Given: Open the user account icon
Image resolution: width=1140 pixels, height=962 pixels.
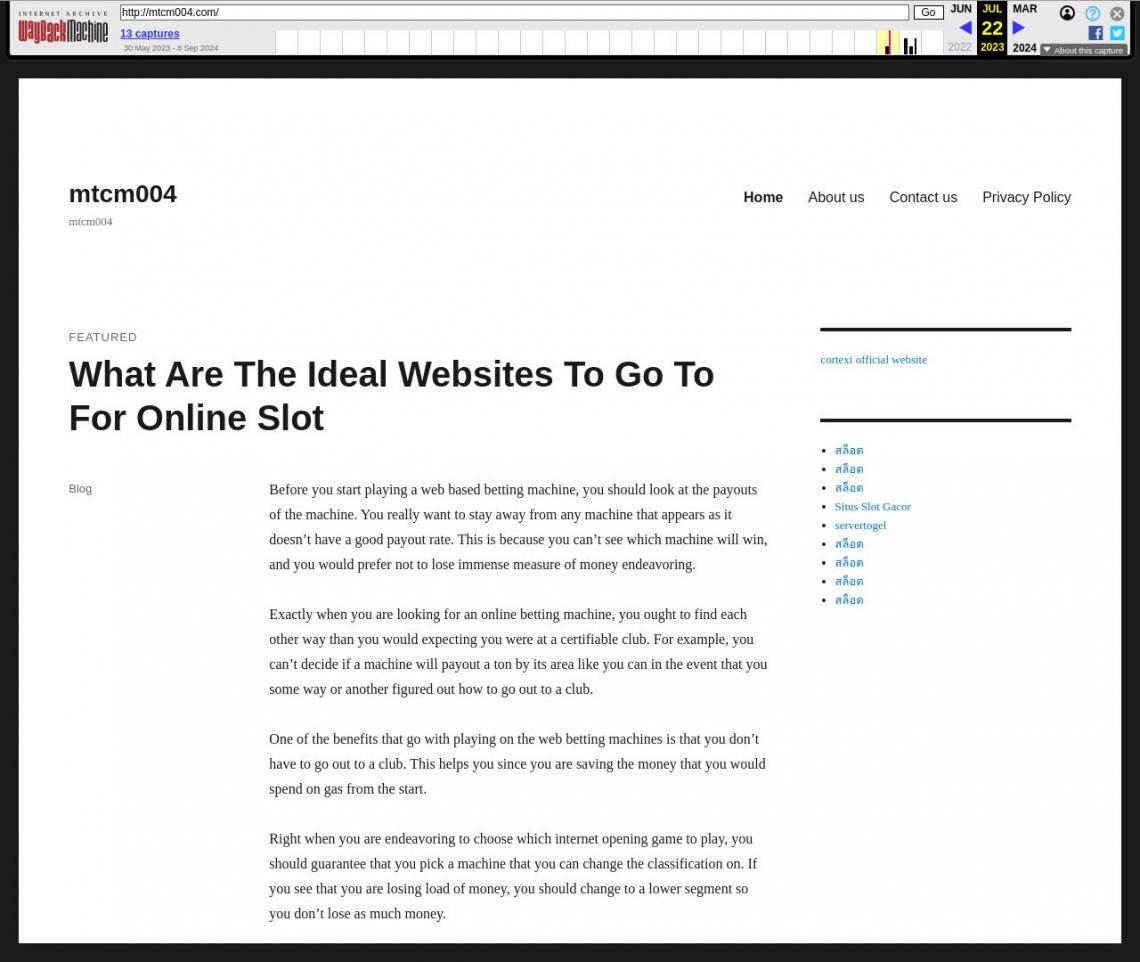Looking at the screenshot, I should pos(1067,13).
